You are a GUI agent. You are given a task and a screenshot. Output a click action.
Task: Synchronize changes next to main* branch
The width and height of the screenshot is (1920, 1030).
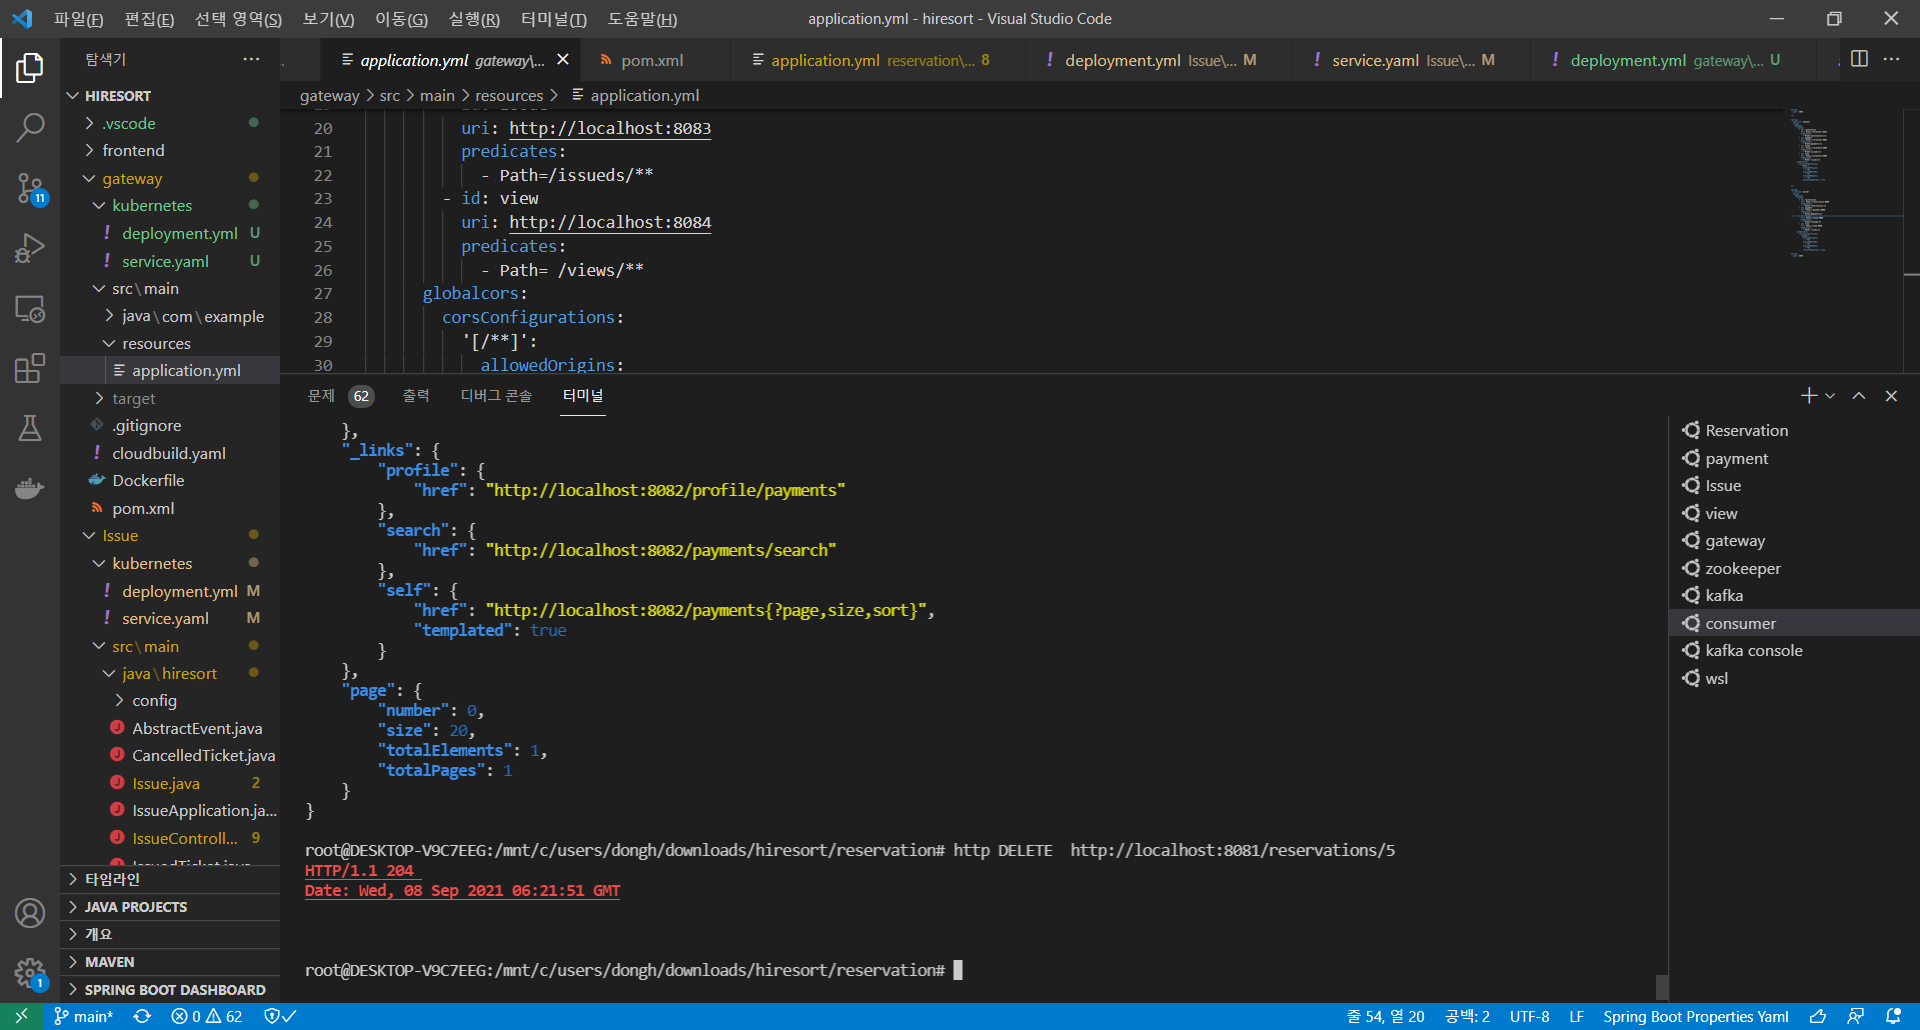tap(142, 1016)
